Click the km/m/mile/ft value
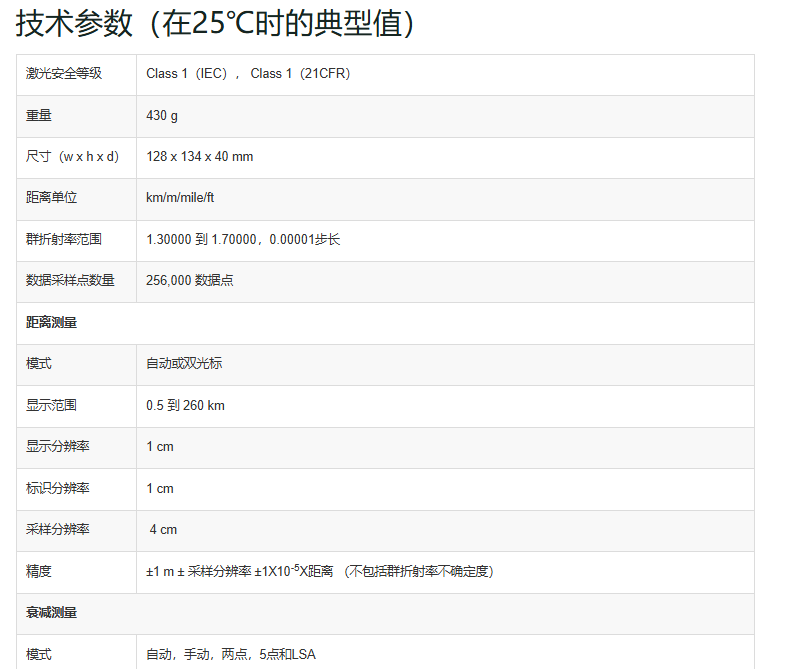Screen dimensions: 793x669 pos(180,198)
